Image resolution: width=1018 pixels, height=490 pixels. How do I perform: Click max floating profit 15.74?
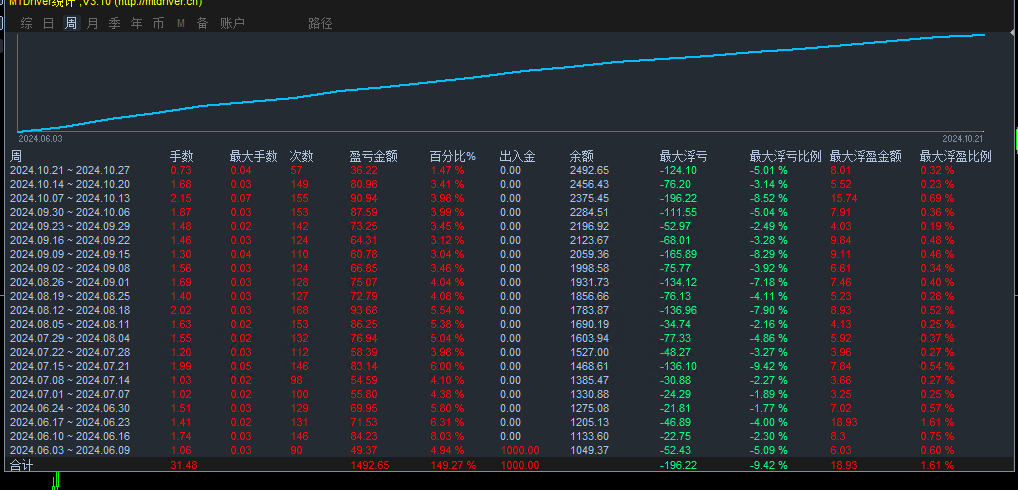[x=843, y=199]
